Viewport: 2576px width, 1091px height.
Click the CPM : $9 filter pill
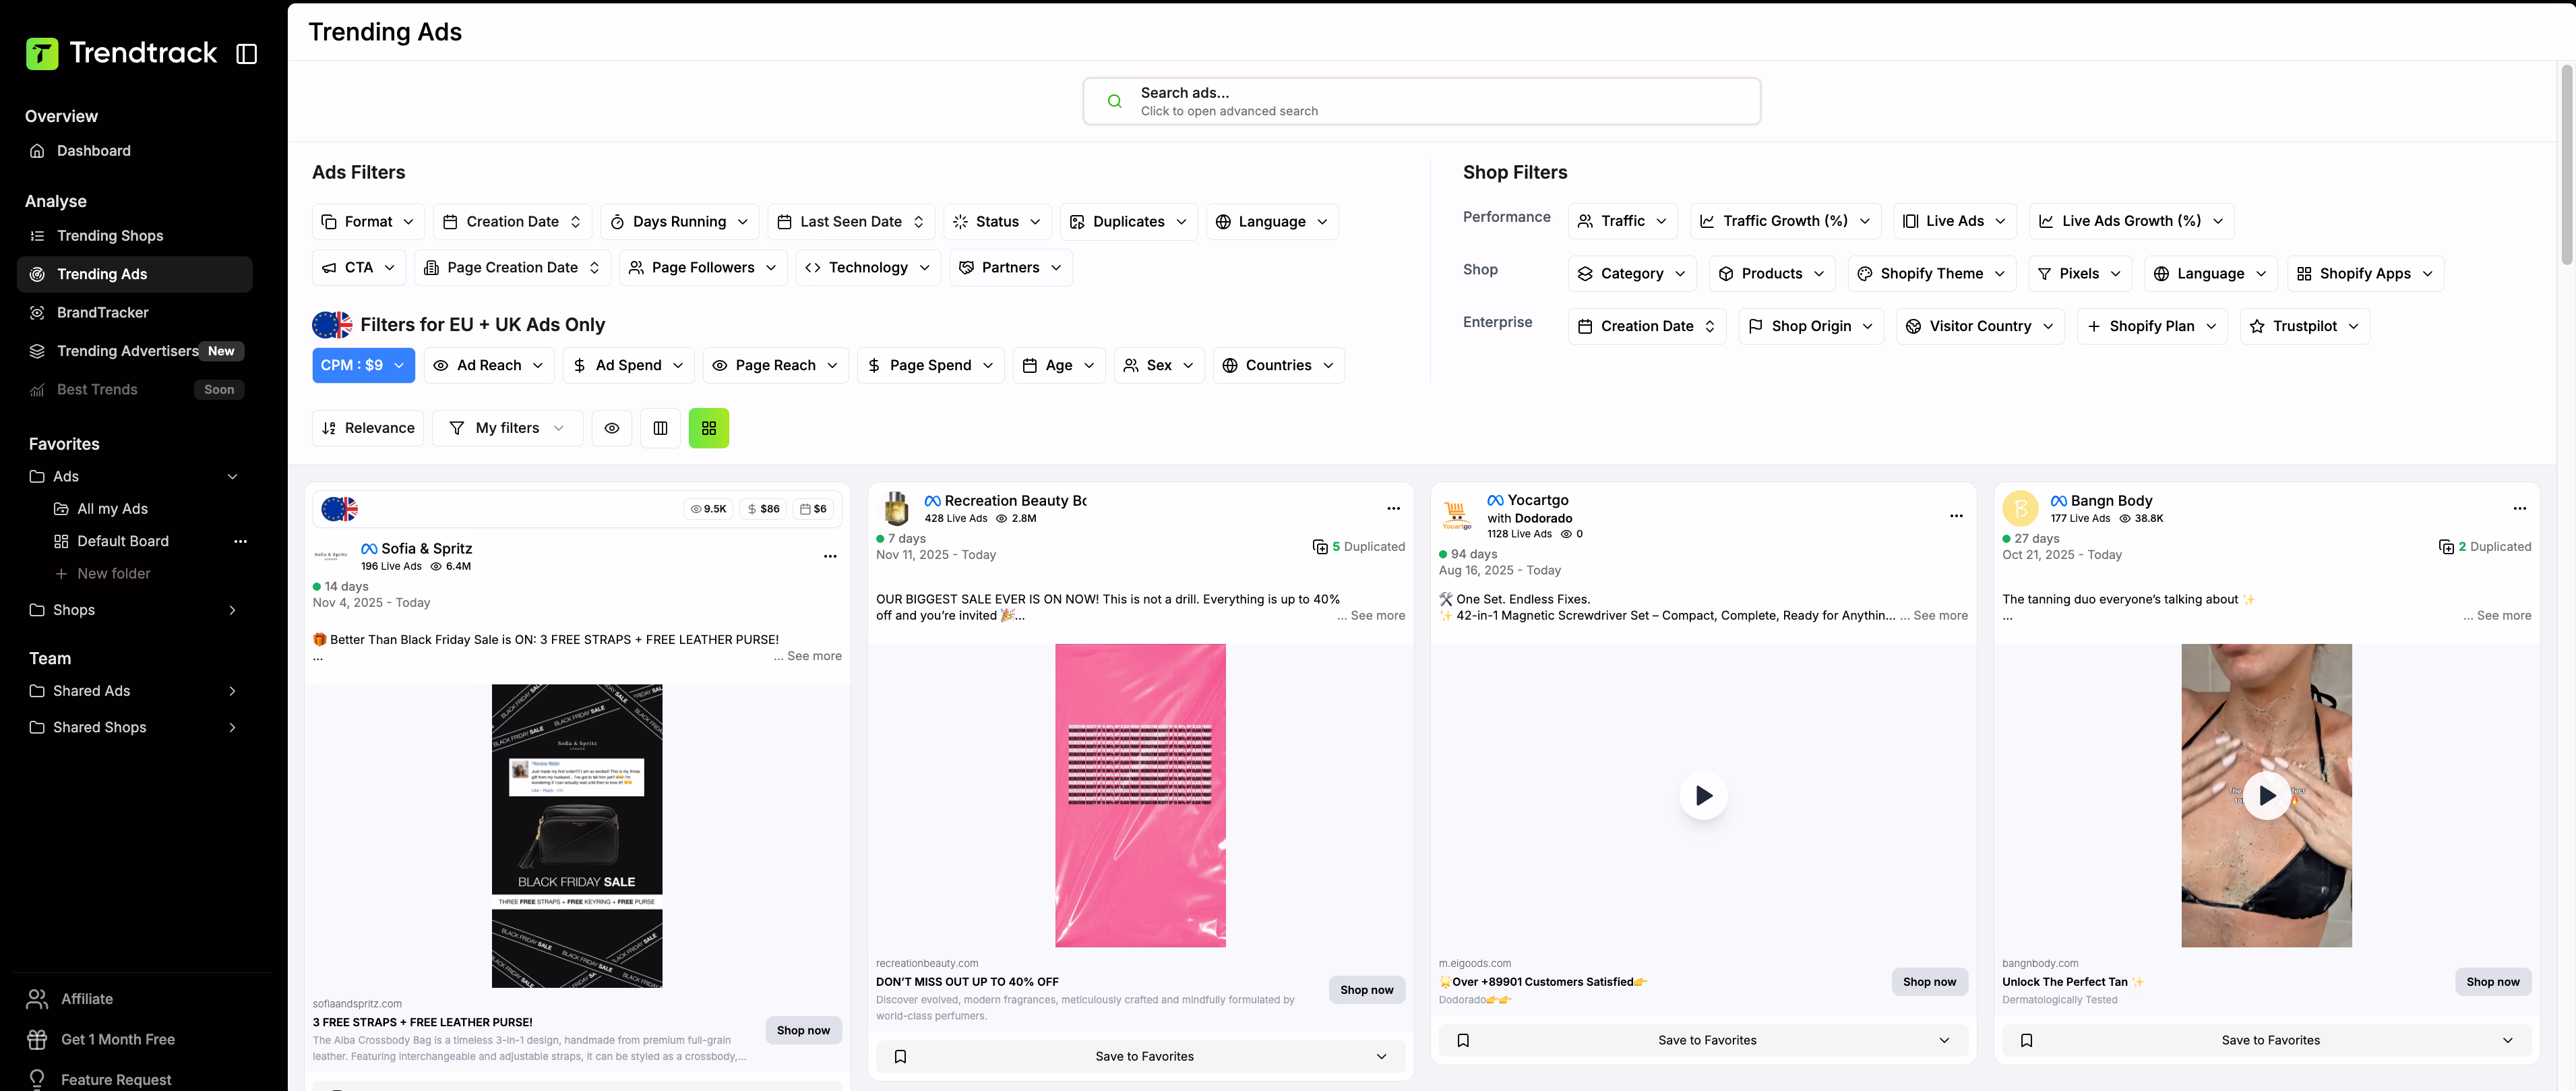(363, 365)
